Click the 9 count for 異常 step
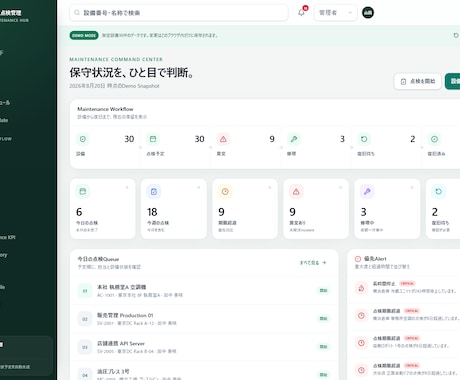The height and width of the screenshot is (380, 460). [272, 139]
